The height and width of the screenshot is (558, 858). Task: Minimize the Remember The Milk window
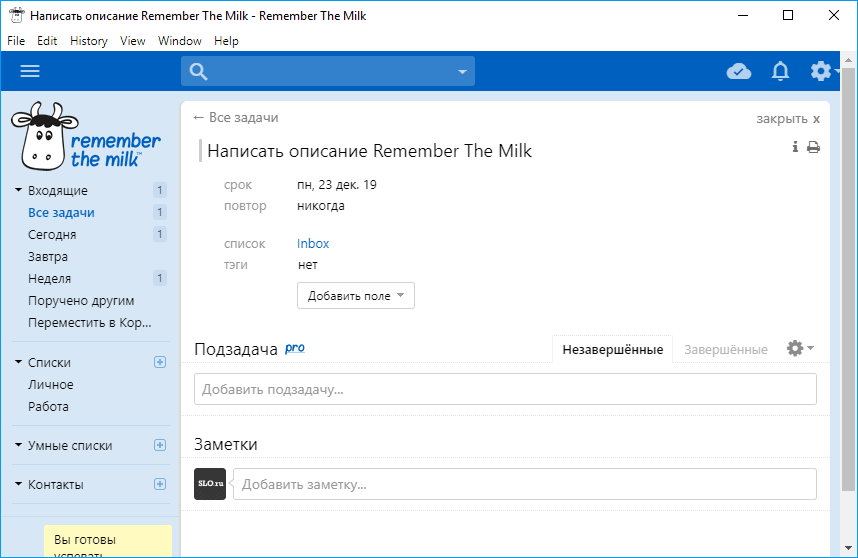tap(743, 15)
